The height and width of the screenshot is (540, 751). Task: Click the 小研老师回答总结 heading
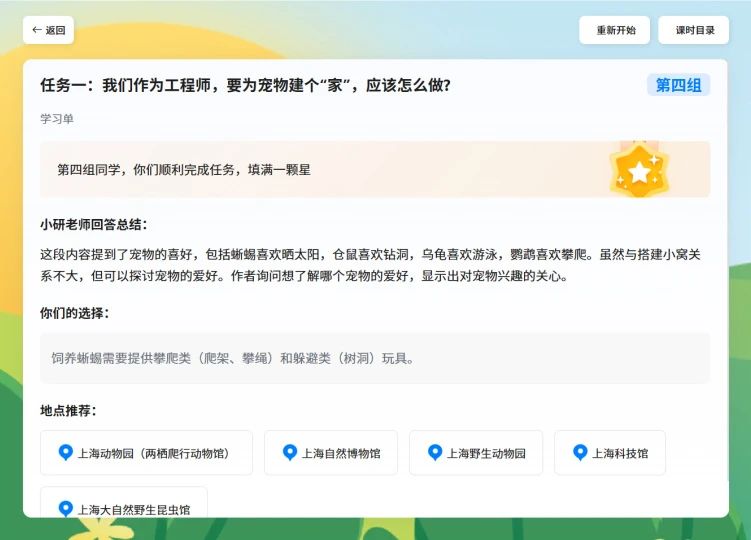tap(93, 224)
